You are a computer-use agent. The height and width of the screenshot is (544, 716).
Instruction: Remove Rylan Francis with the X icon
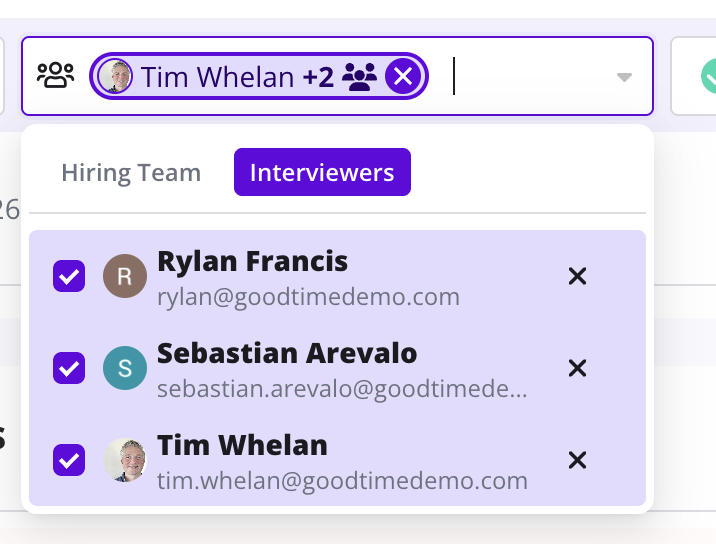click(x=577, y=276)
